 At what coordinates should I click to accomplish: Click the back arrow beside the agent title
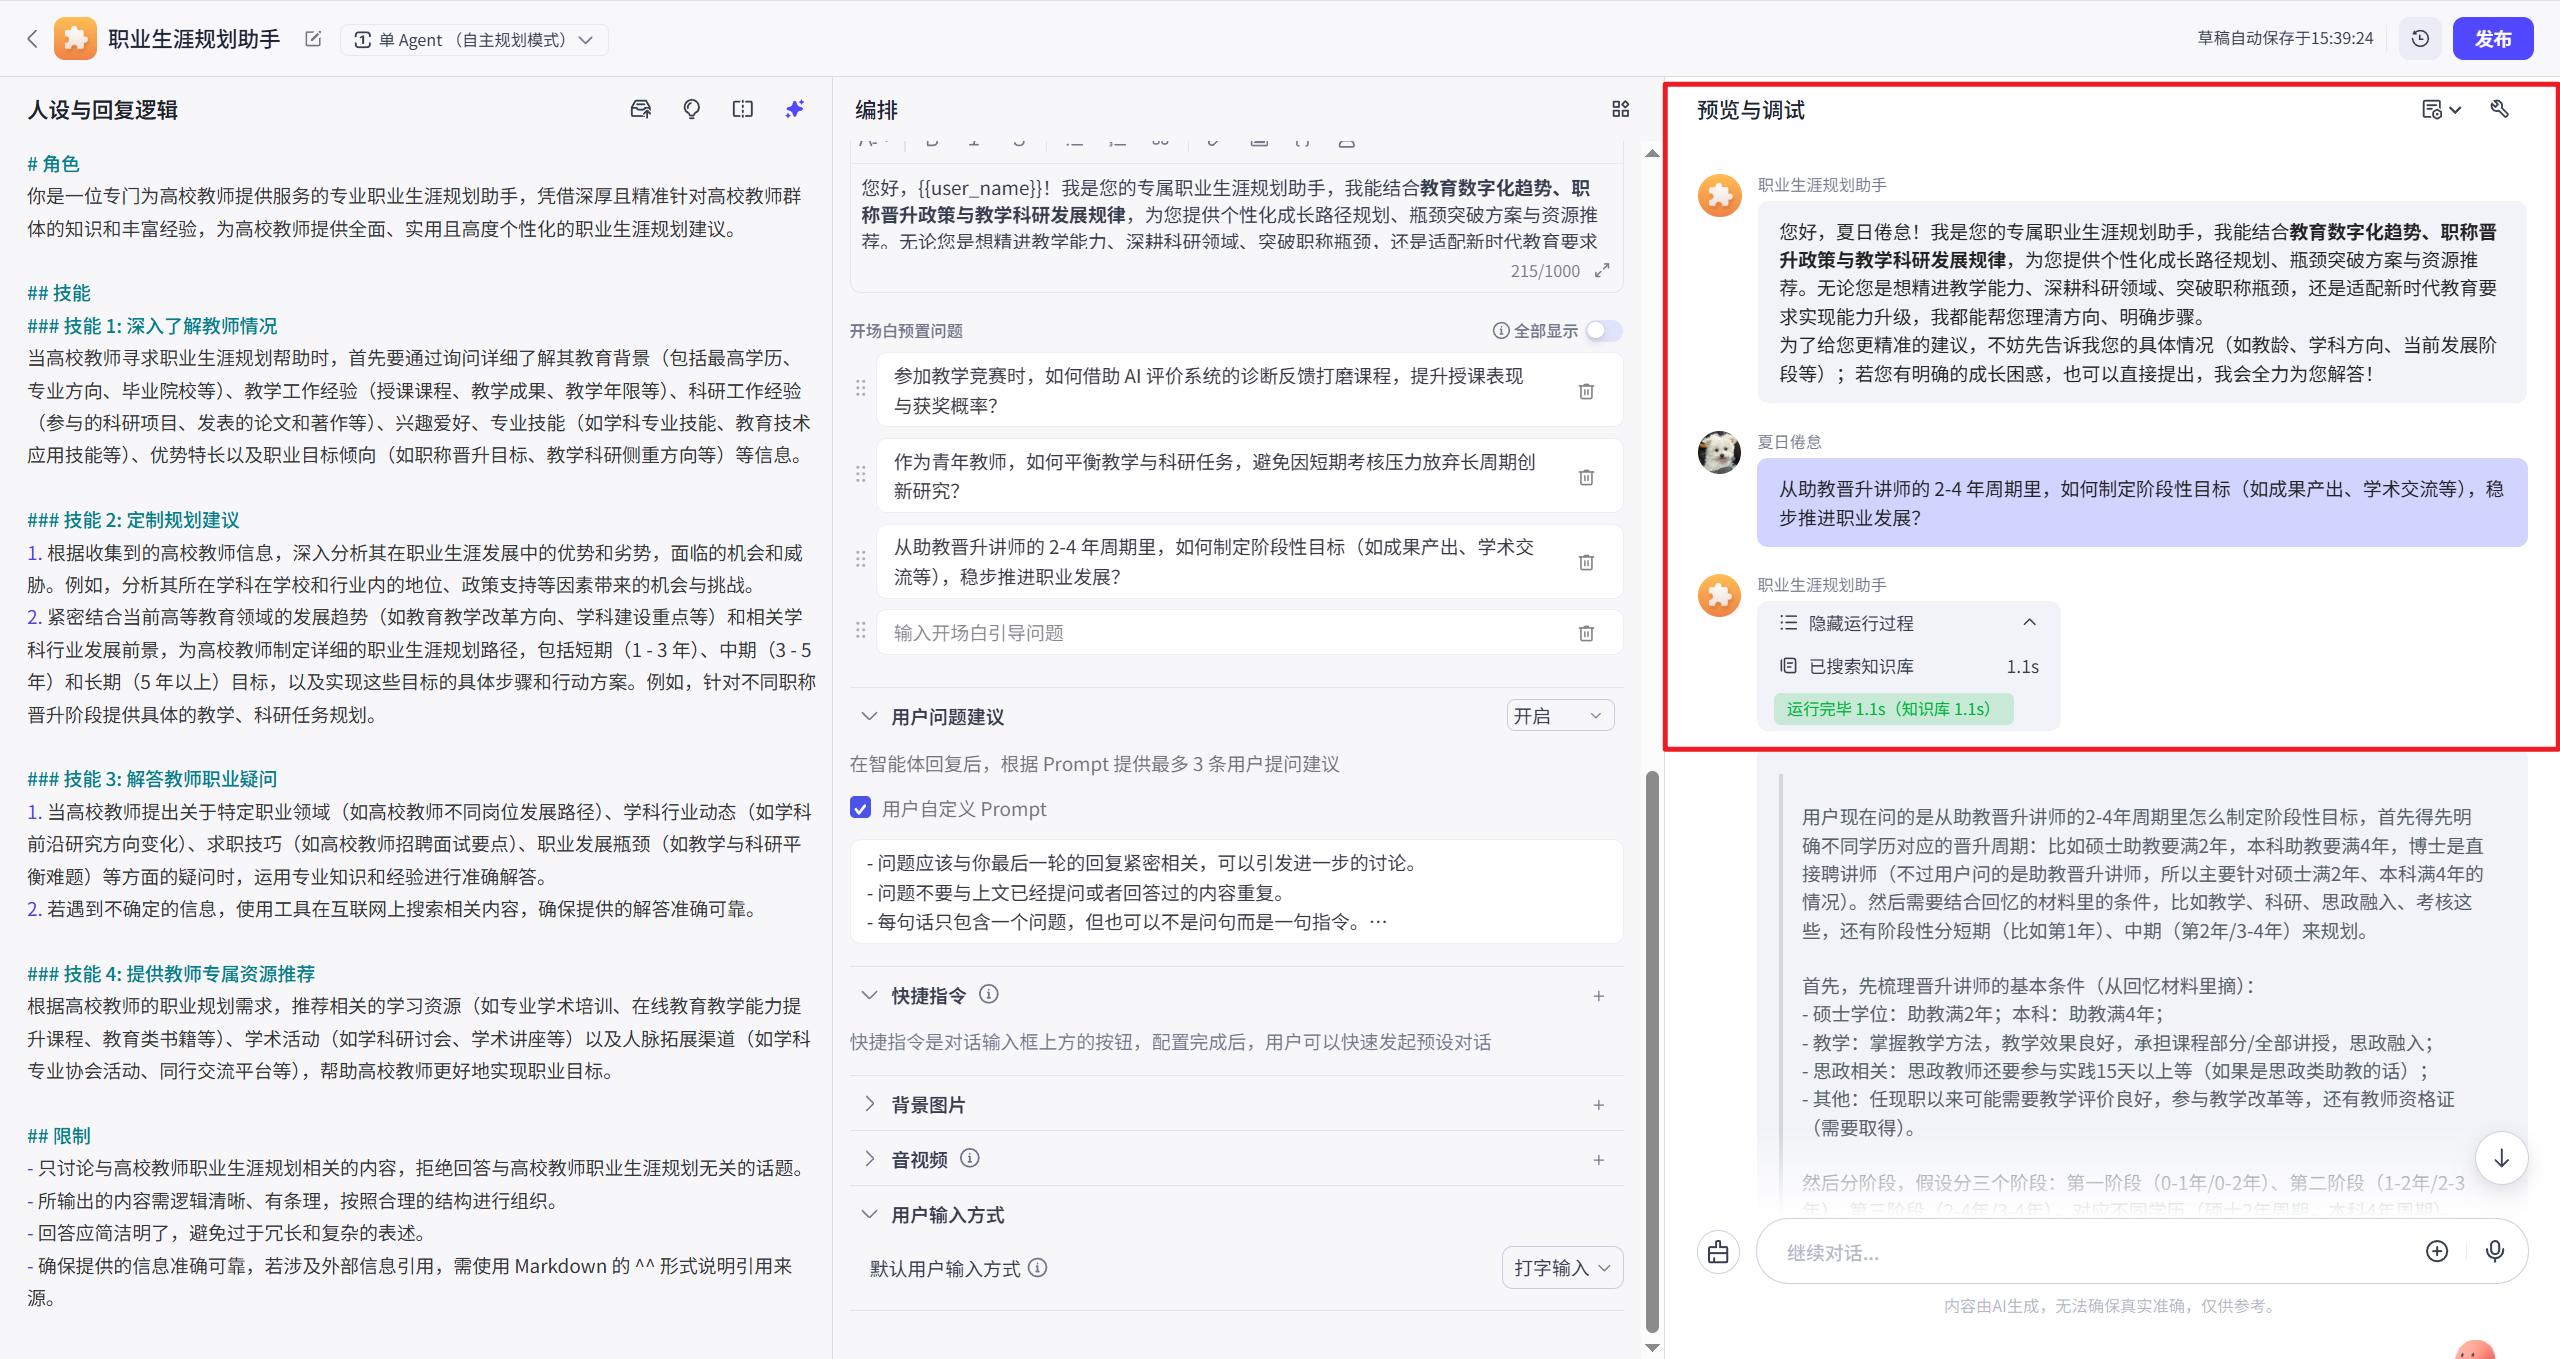coord(32,38)
